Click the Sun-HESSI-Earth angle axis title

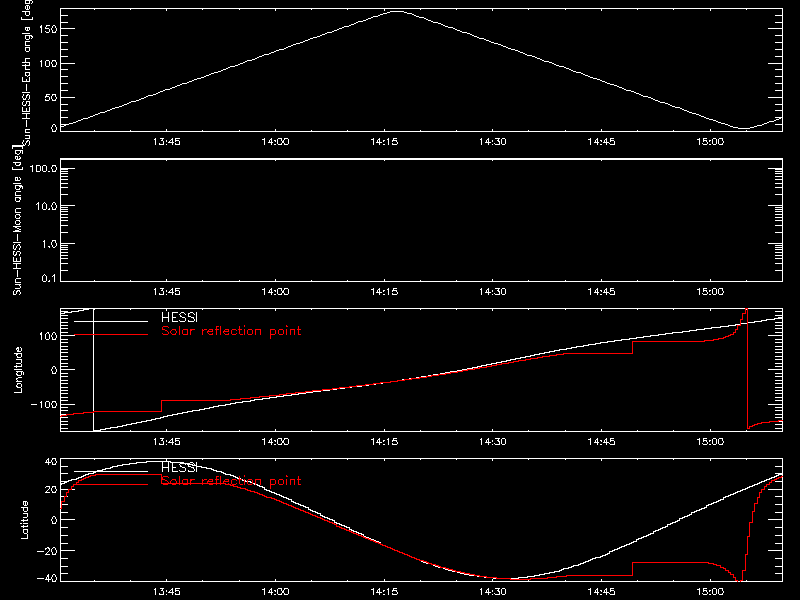point(27,72)
